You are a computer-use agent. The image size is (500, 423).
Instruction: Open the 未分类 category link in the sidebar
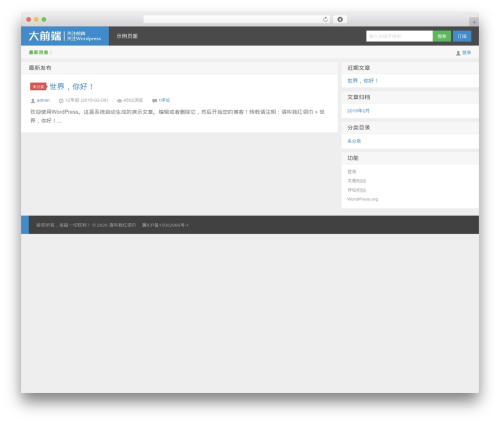pos(354,141)
